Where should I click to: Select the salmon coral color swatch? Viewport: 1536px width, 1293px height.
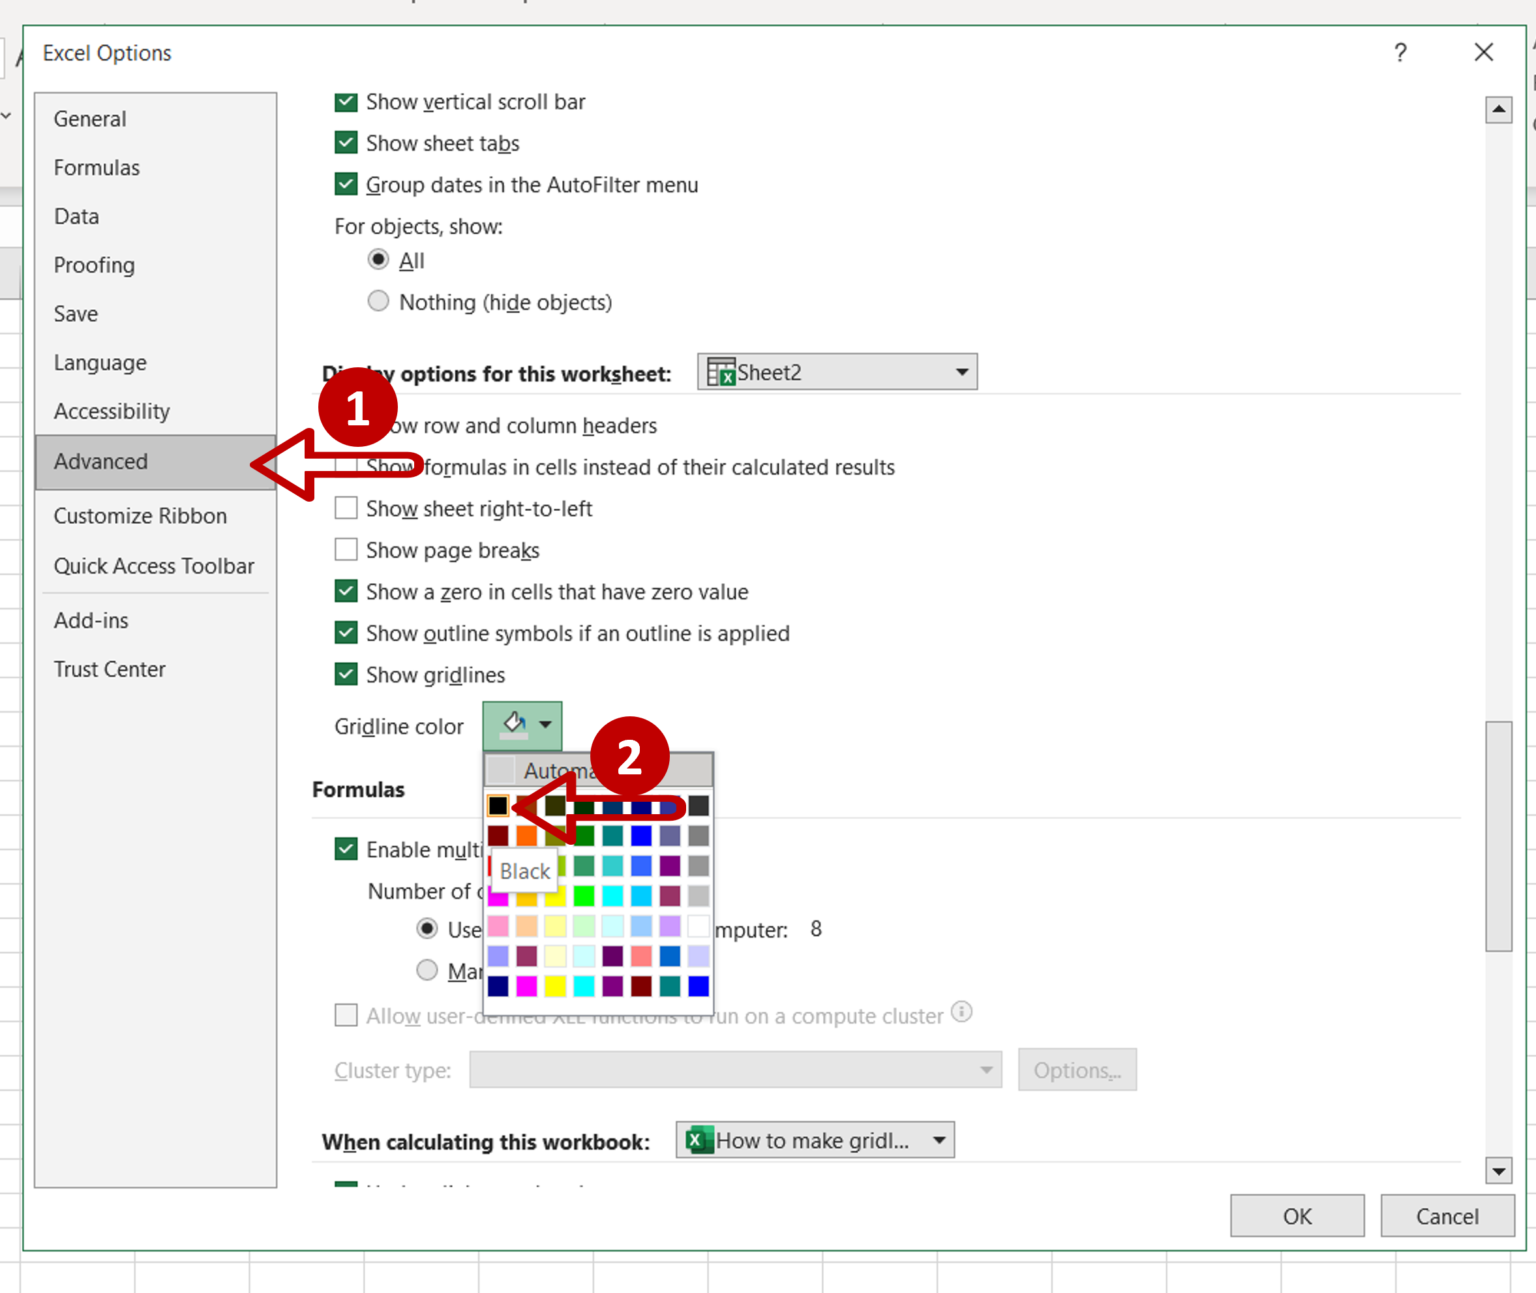[x=641, y=956]
